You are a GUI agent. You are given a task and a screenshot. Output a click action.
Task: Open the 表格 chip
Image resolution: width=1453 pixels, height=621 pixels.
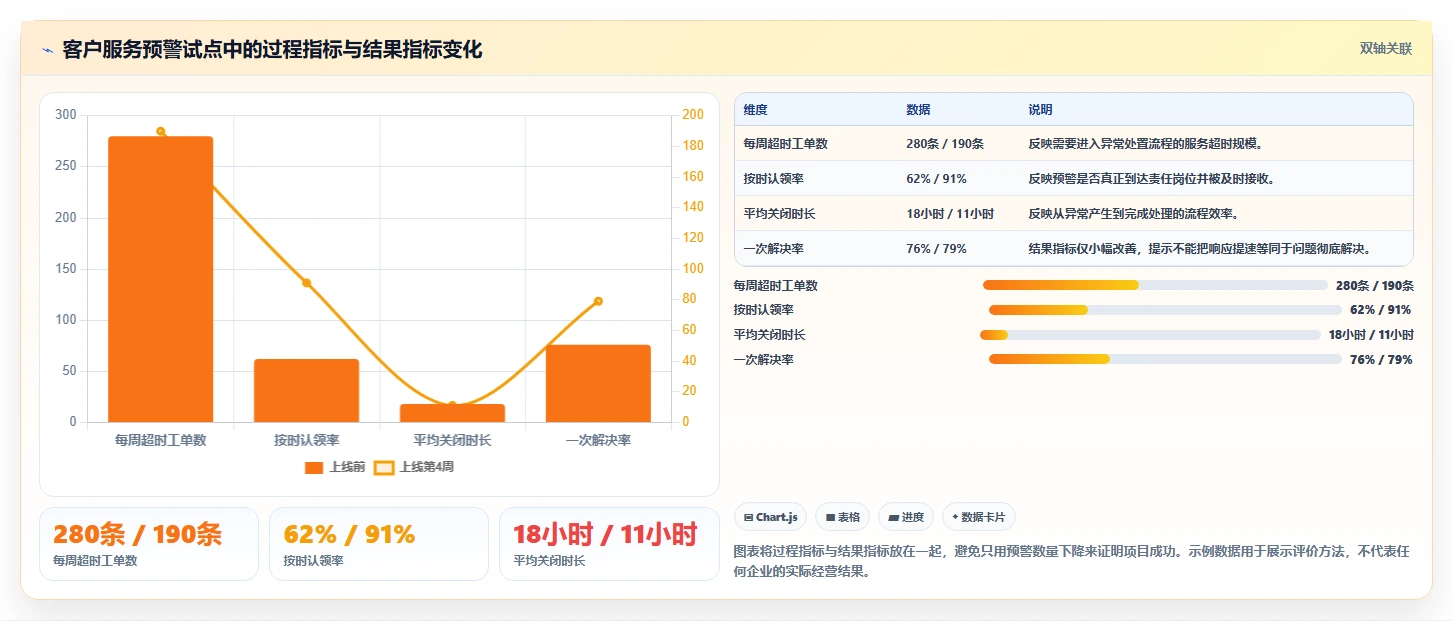[842, 517]
